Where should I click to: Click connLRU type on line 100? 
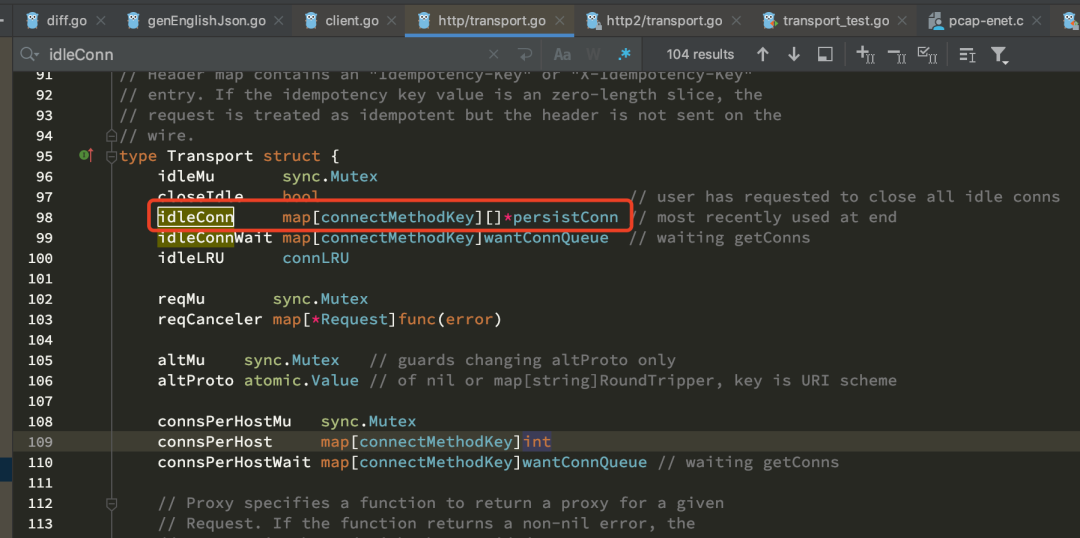pyautogui.click(x=315, y=259)
